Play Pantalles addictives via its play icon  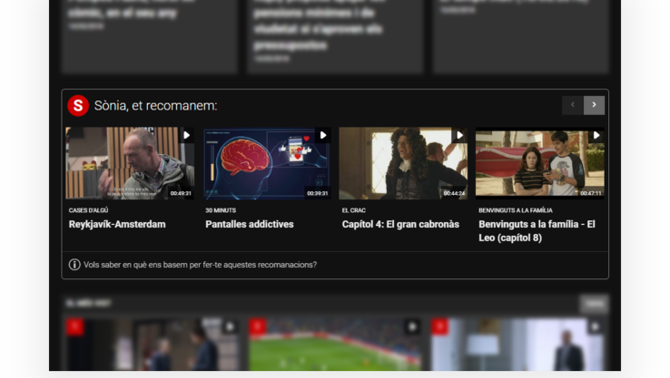[323, 135]
